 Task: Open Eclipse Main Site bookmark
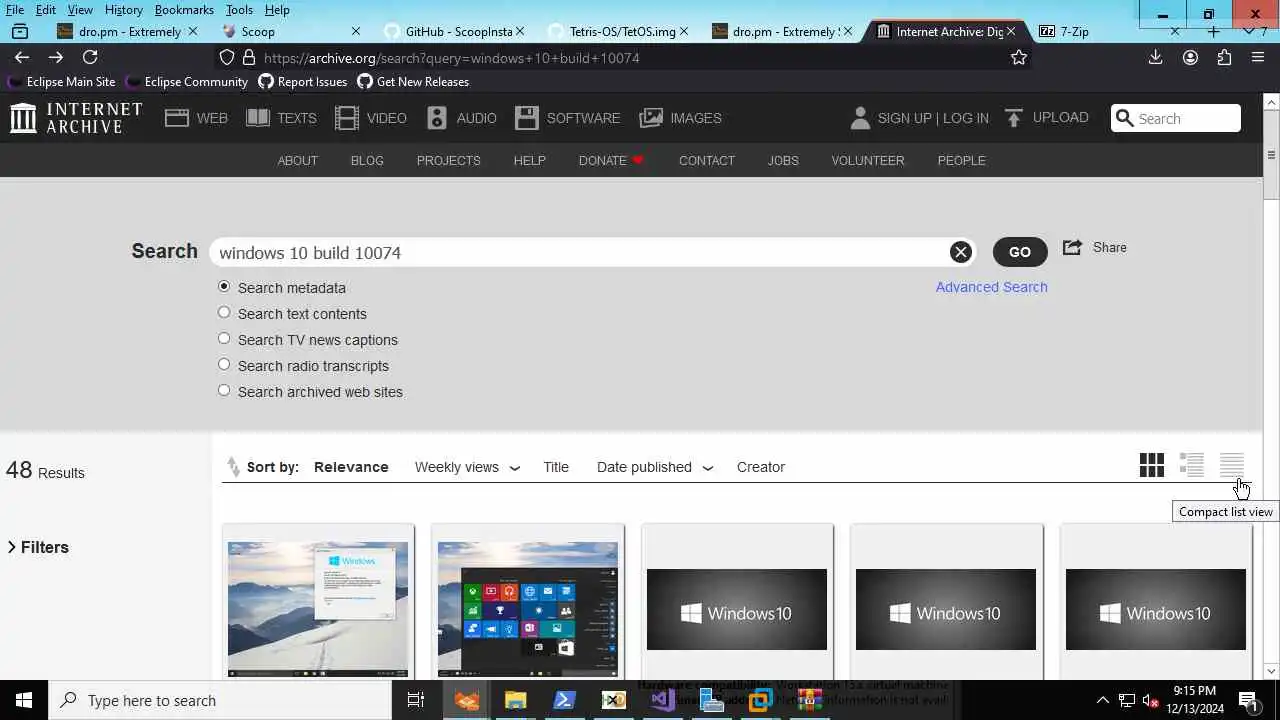61,82
